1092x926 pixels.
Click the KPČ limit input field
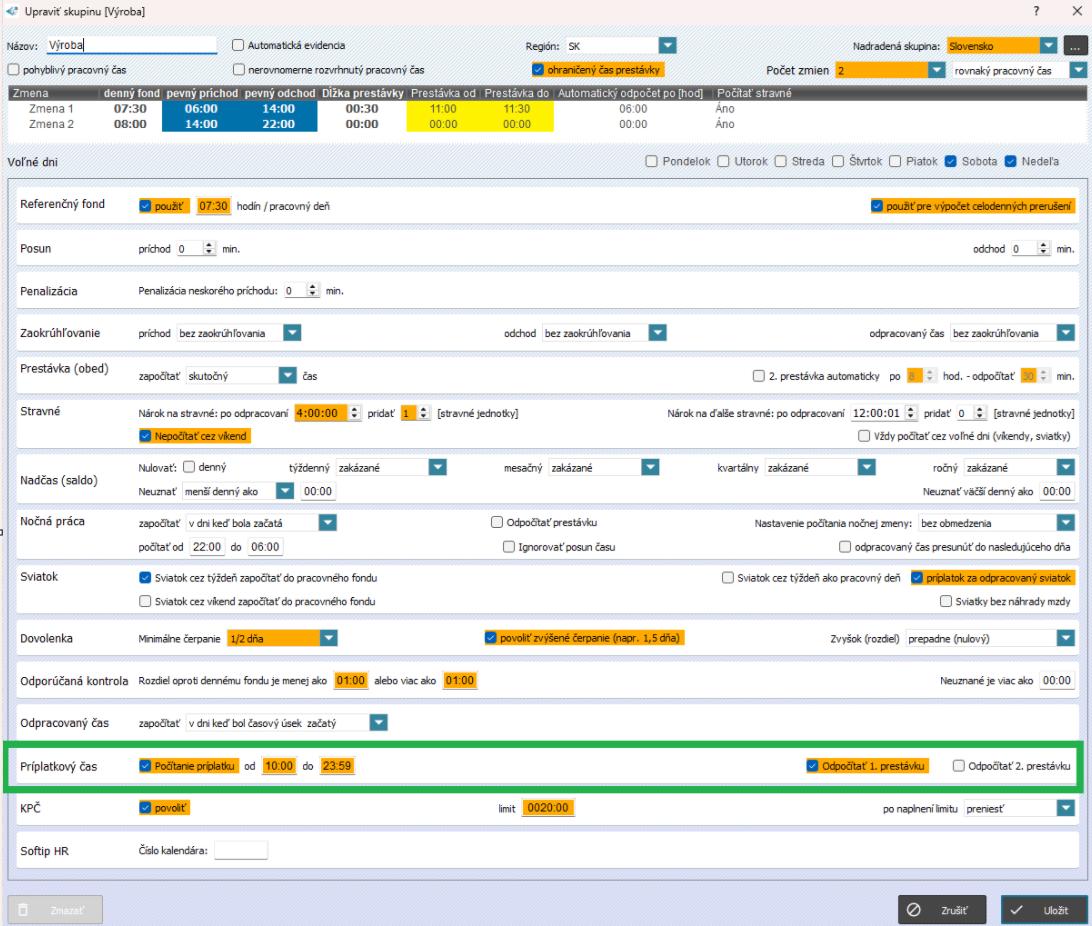(x=547, y=808)
